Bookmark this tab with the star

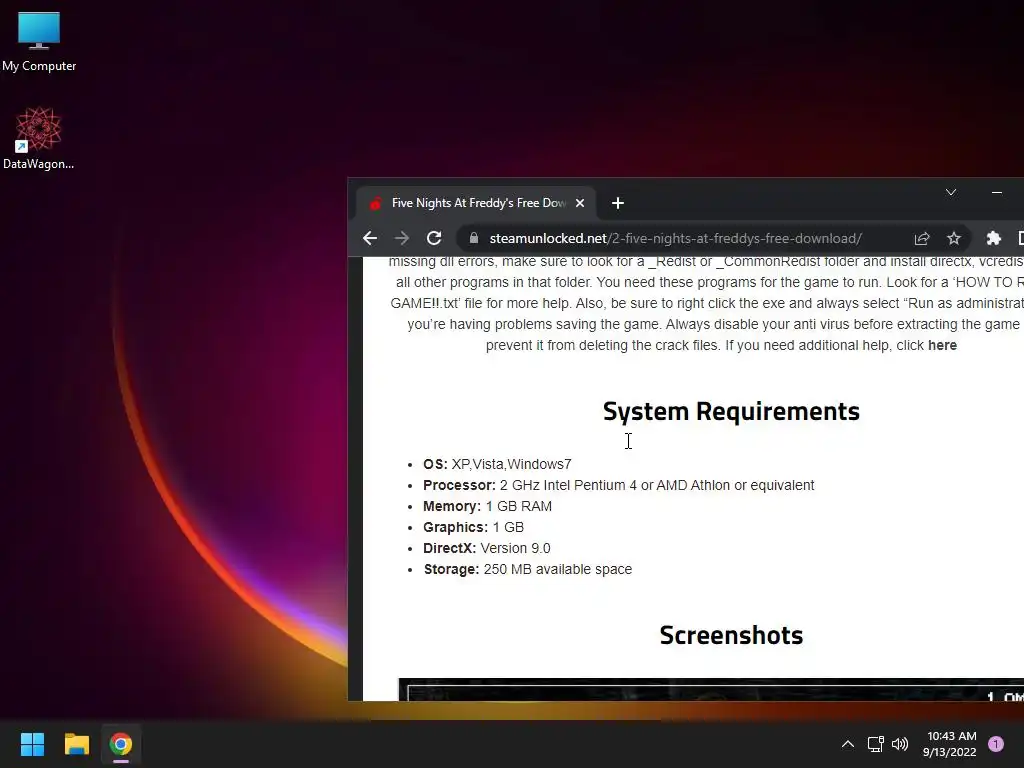tap(953, 238)
